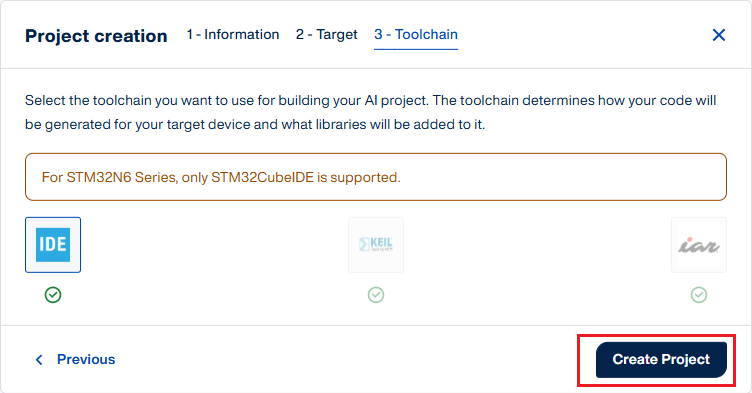The width and height of the screenshot is (752, 393).
Task: Go back using the Previous link
Action: pos(86,359)
